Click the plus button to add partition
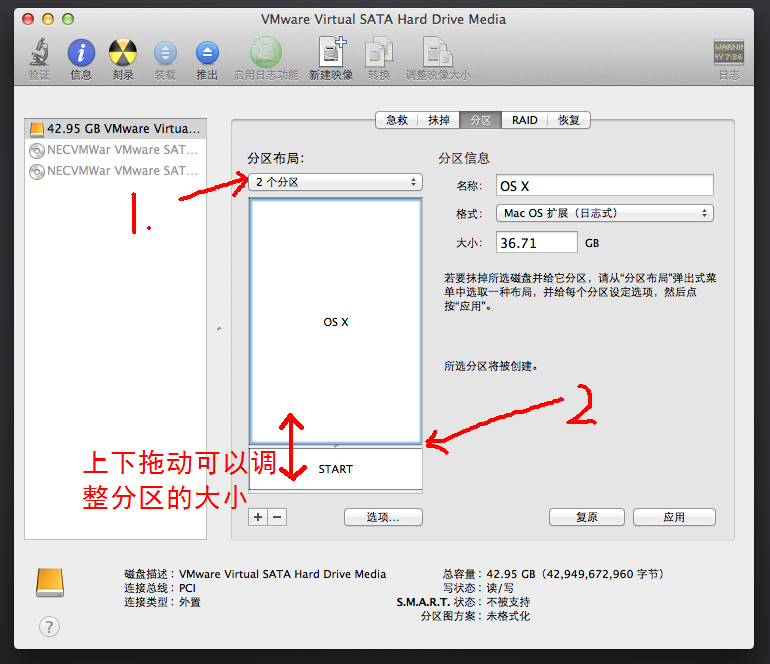The height and width of the screenshot is (664, 770). click(258, 517)
